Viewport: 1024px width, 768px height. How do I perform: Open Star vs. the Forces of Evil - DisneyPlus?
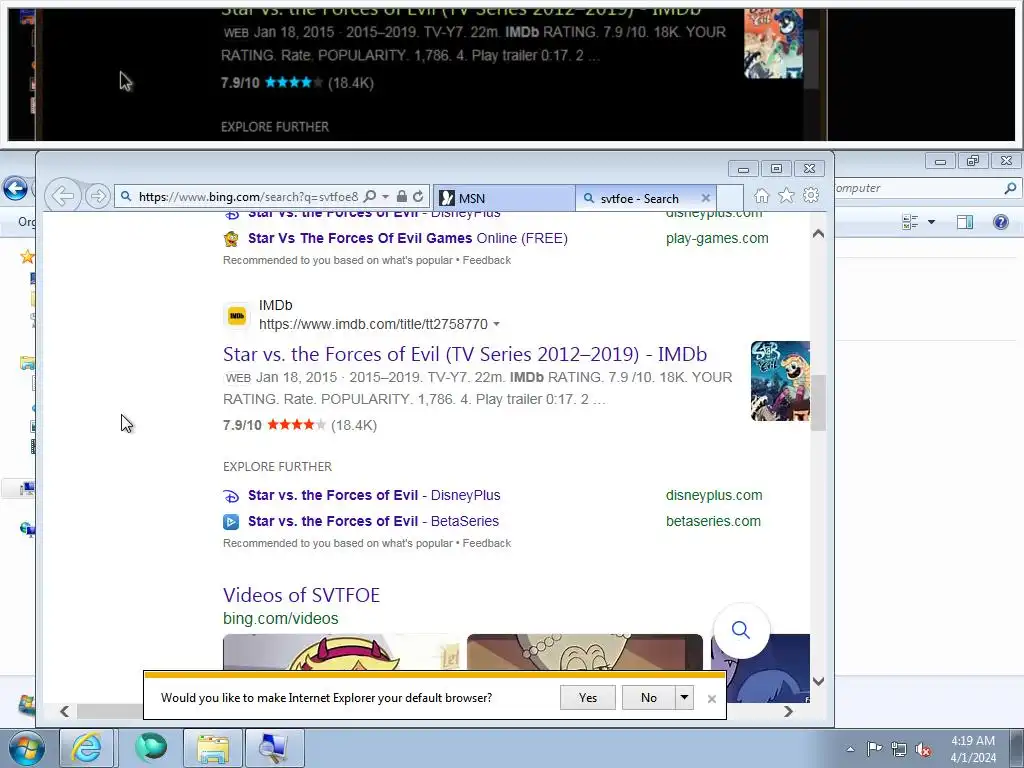click(374, 496)
